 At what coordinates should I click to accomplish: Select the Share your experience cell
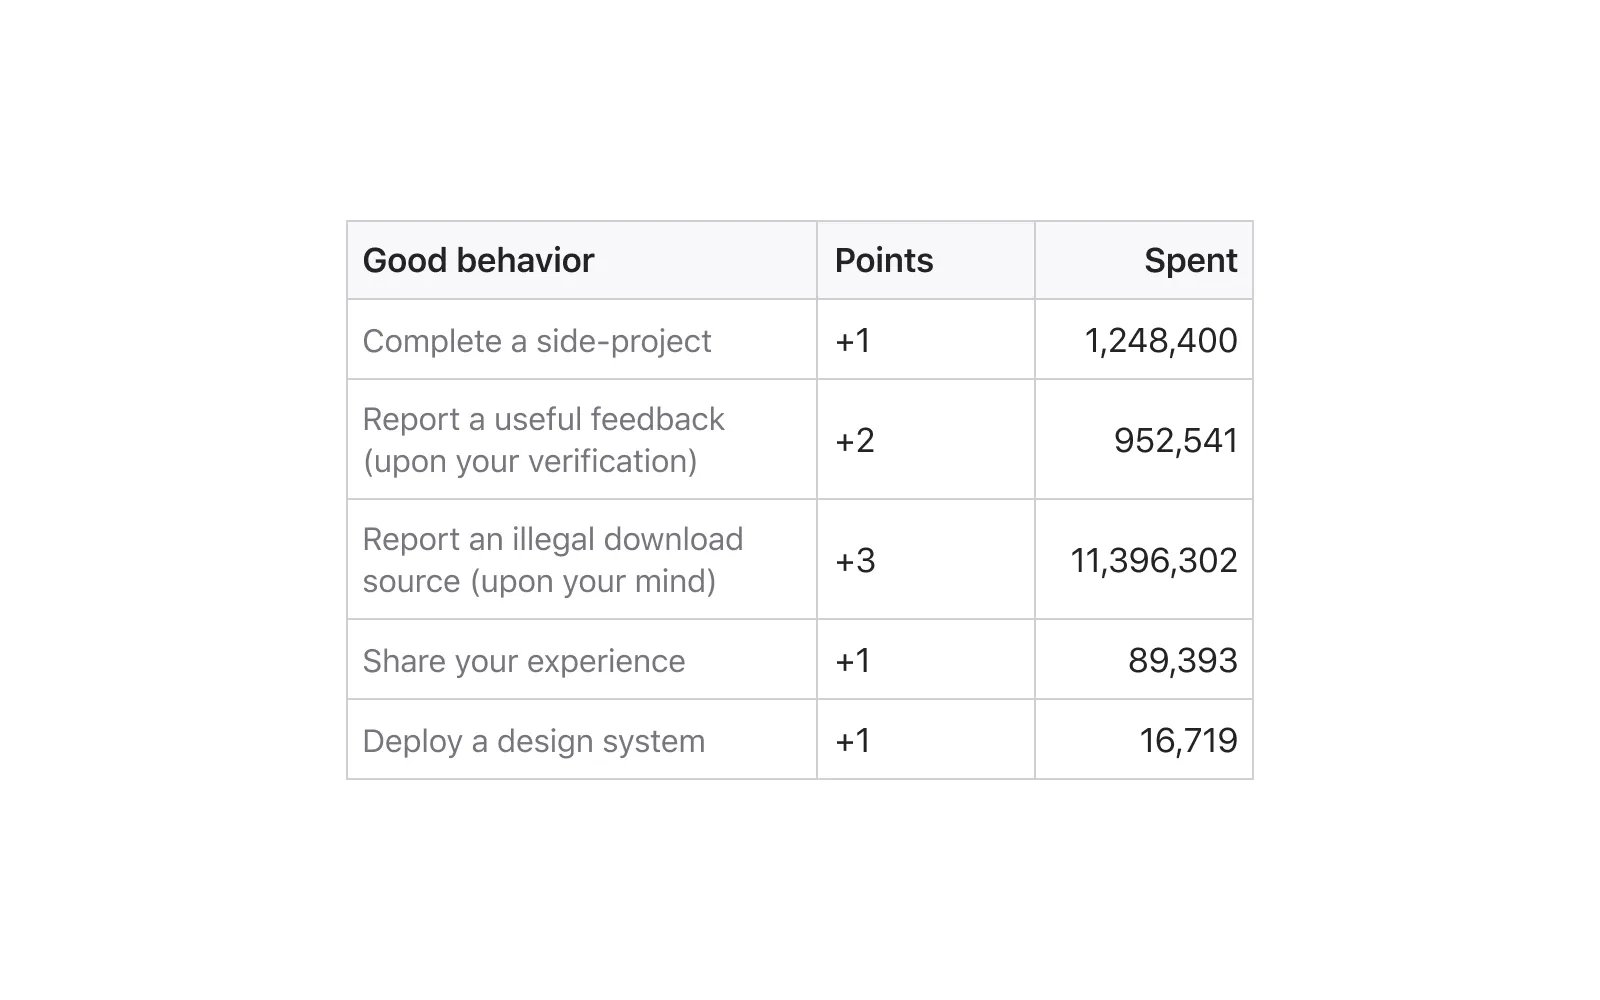[582, 660]
